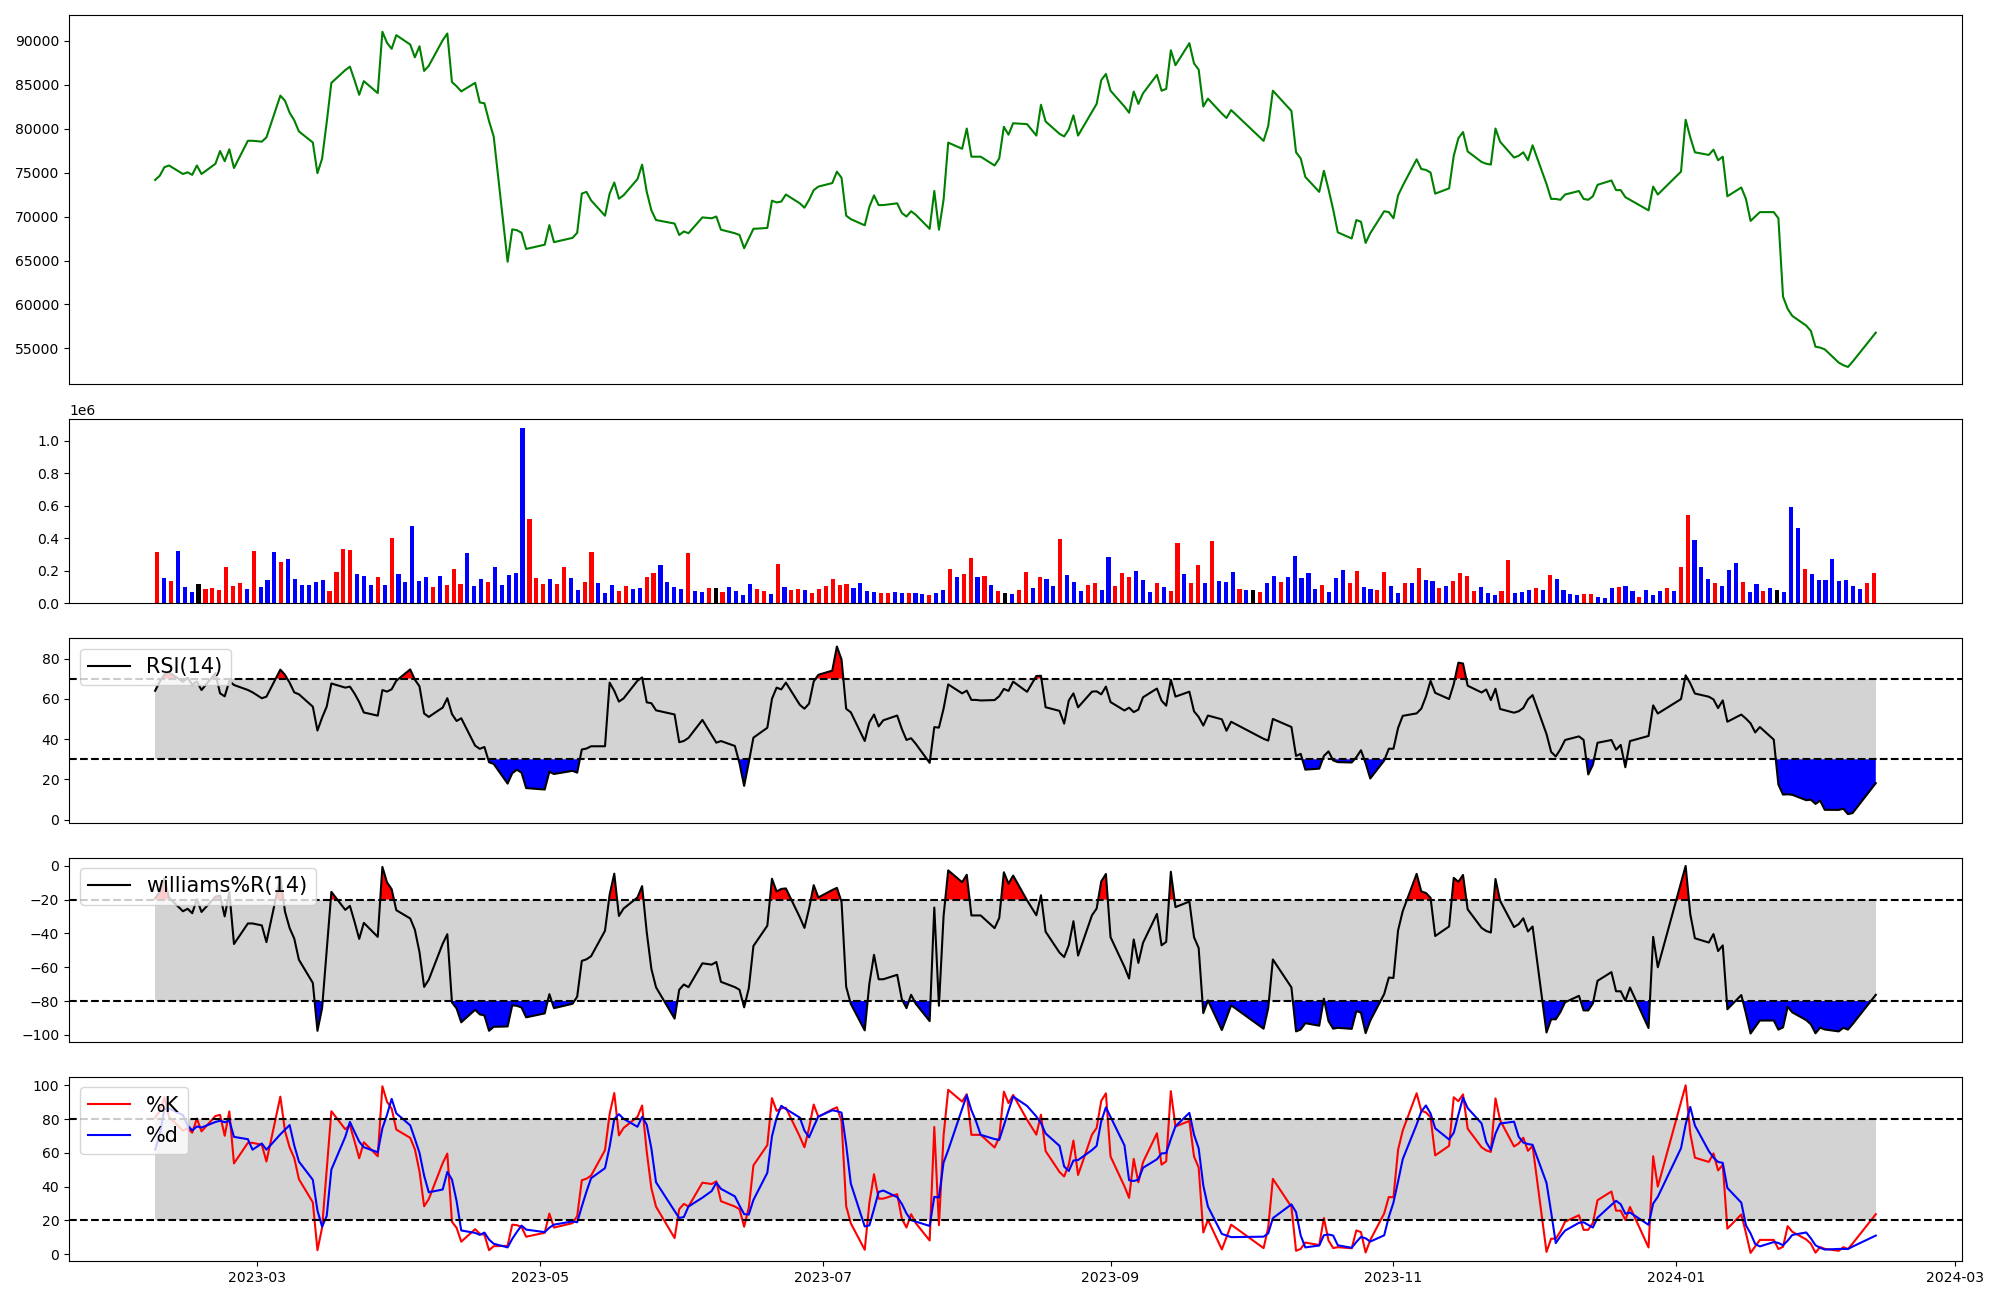Click the 2024-01 x-axis date label
2000x1300 pixels.
1676,1277
